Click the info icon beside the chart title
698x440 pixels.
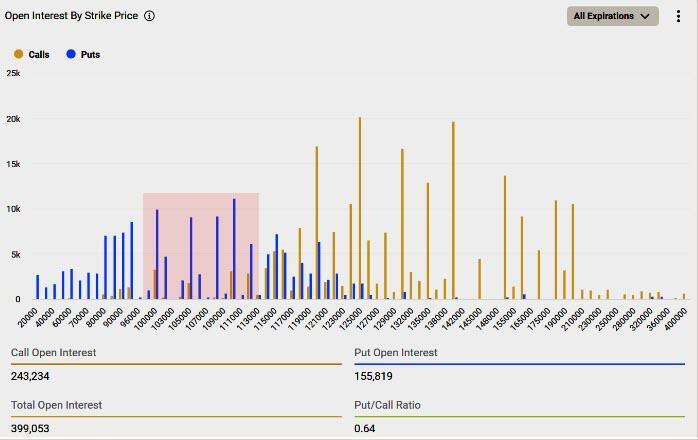(x=149, y=16)
